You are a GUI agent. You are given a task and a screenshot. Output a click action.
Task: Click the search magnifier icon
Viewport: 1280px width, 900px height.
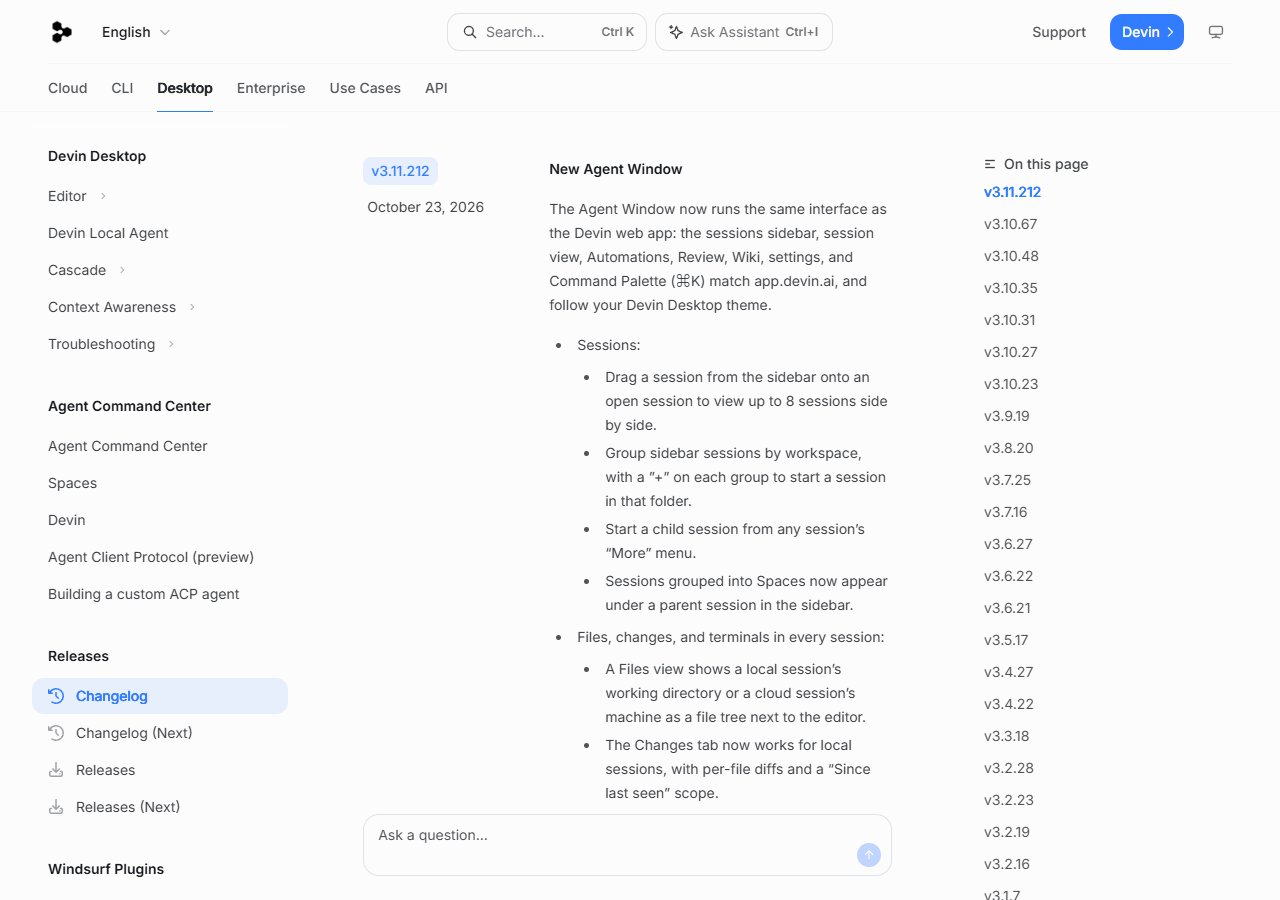click(470, 32)
